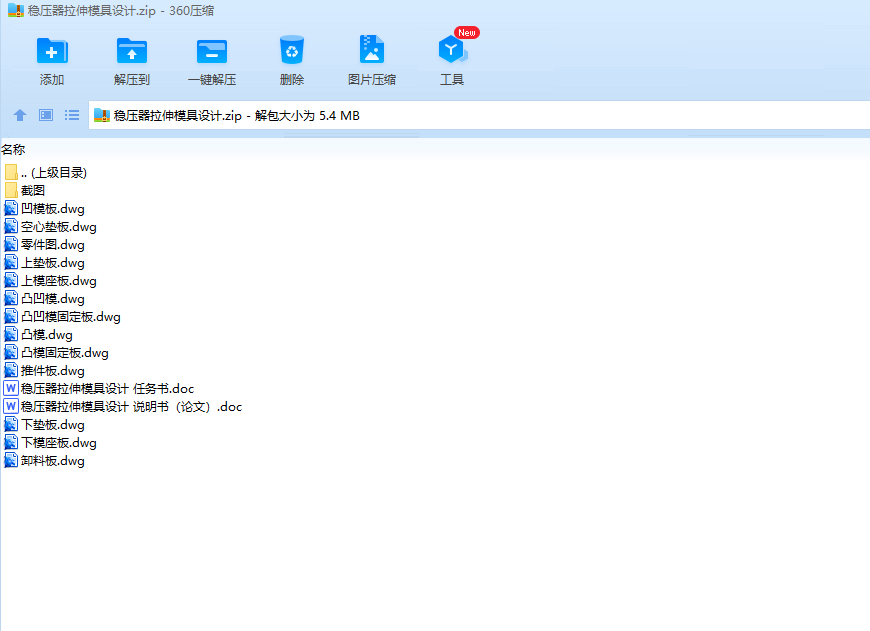Viewport: 870px width, 631px height.
Task: Click the dwg icon of 凸凹模.dwg
Action: tap(11, 299)
